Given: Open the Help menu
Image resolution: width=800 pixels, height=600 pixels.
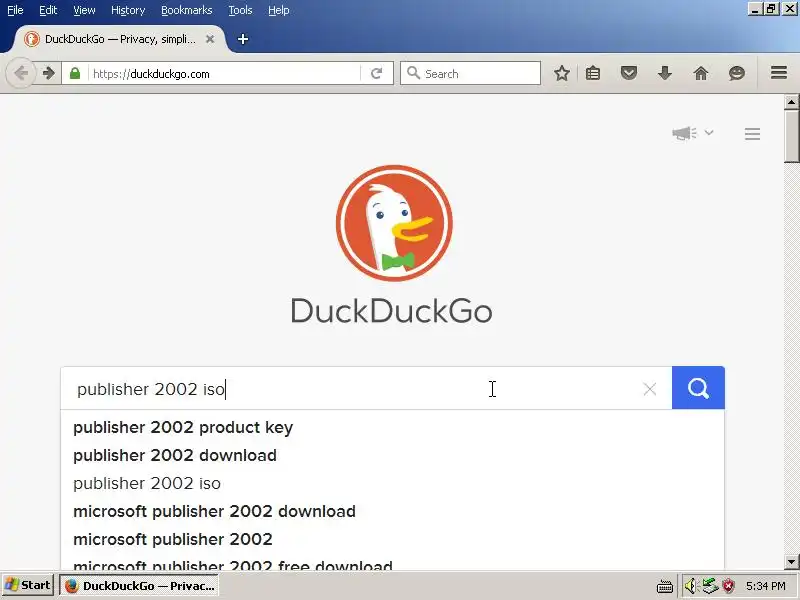Looking at the screenshot, I should click(x=279, y=10).
